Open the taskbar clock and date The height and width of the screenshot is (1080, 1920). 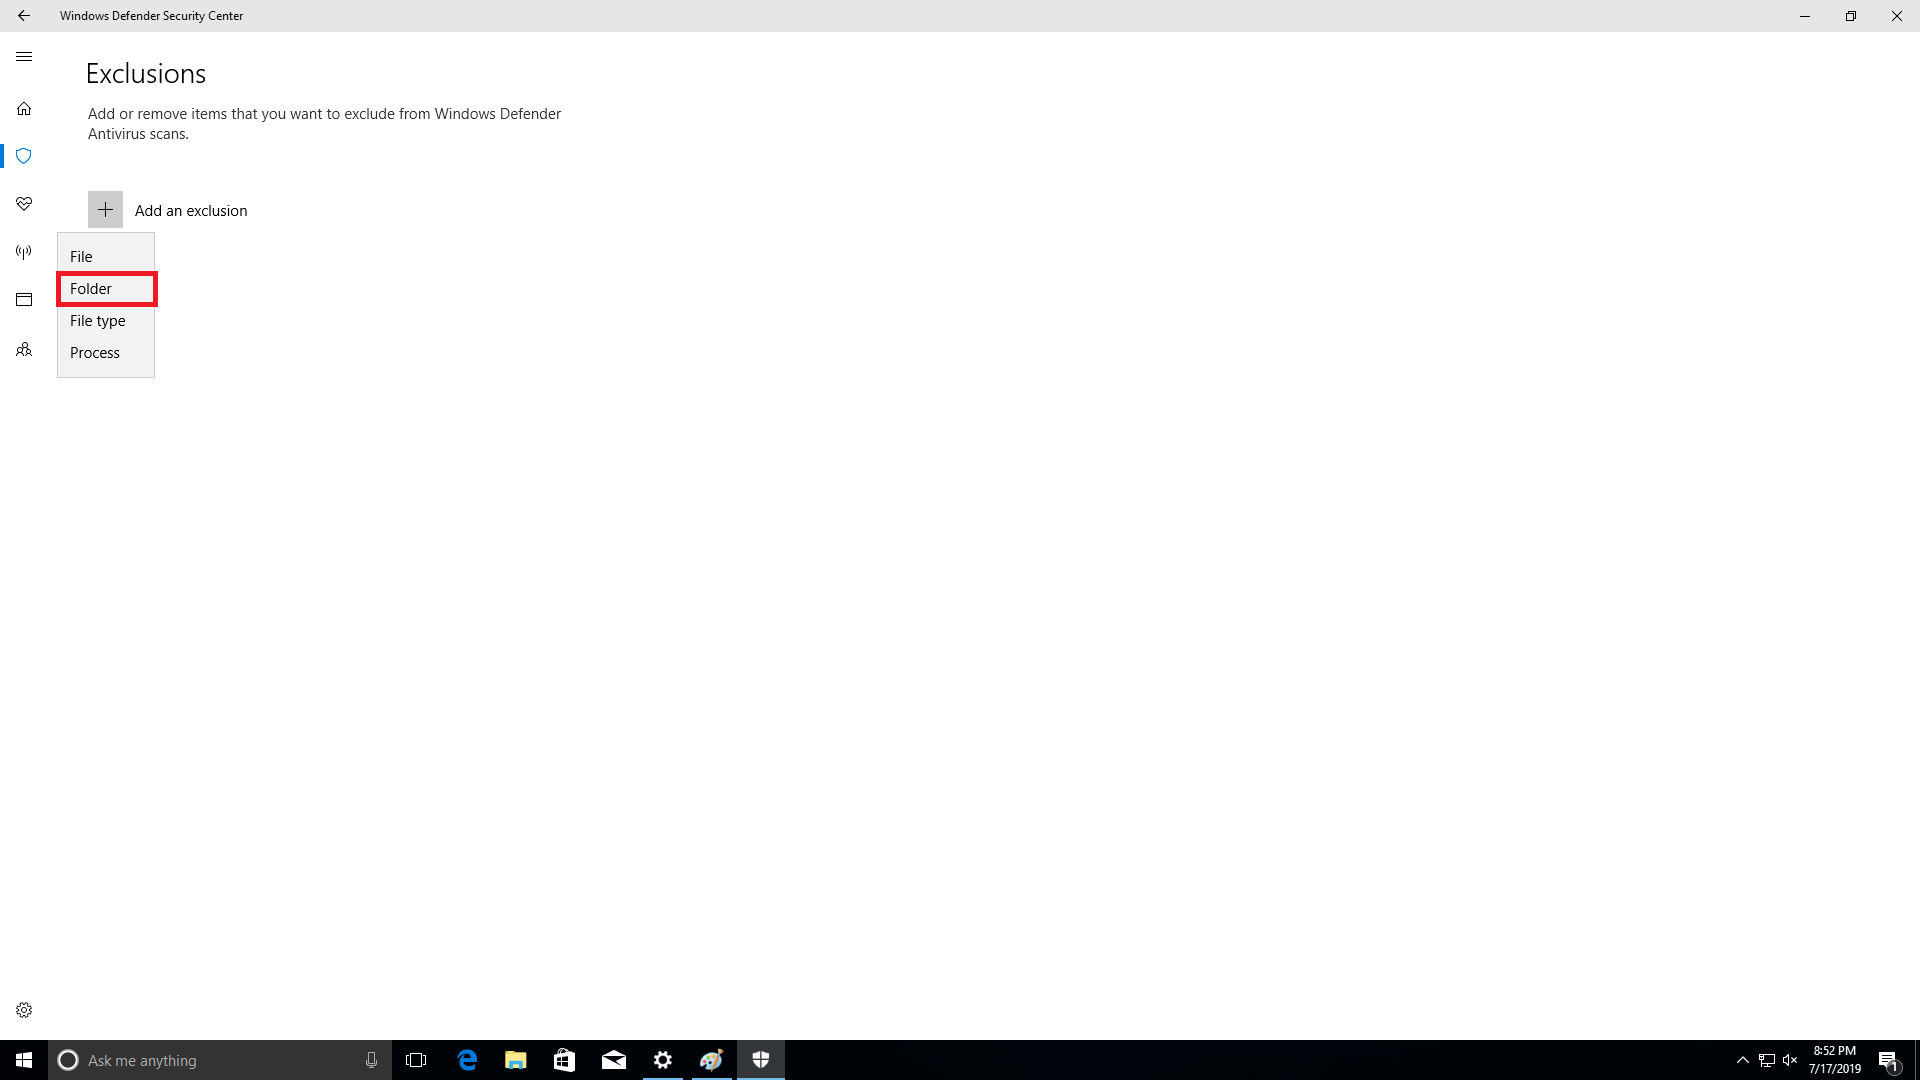[1835, 1060]
